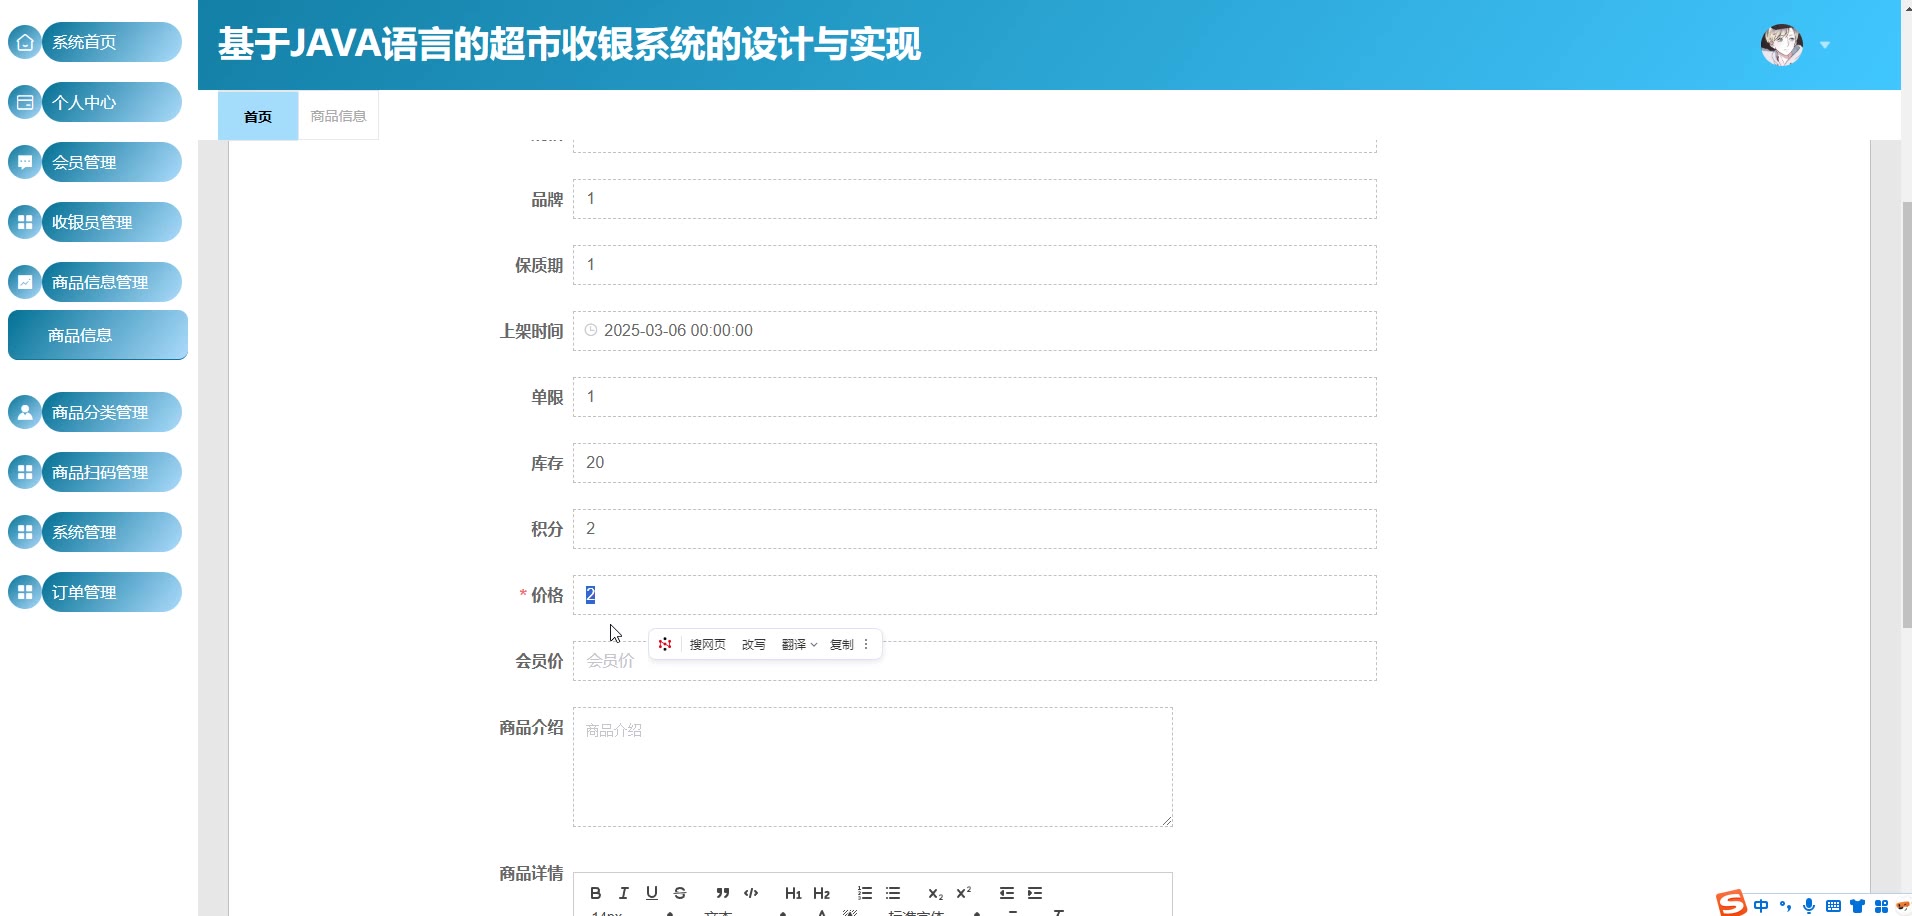This screenshot has width=1912, height=916.
Task: Focus the 品牌 input field
Action: (x=974, y=199)
